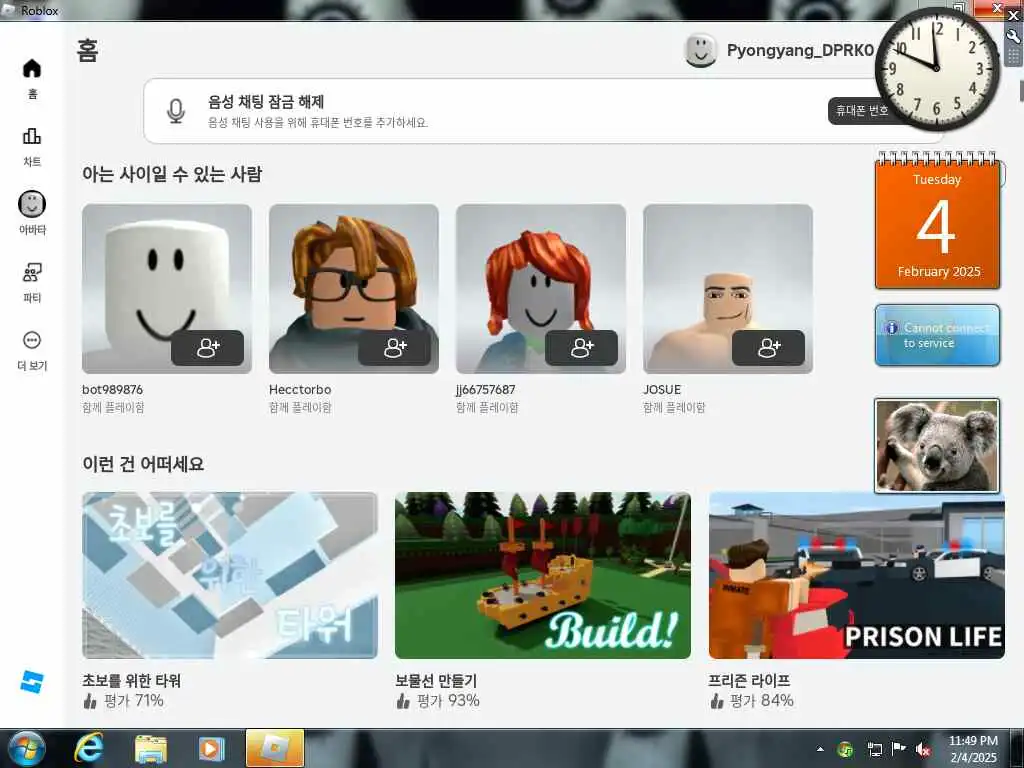Open the Build a Boat game thumbnail
This screenshot has width=1024, height=768.
point(543,575)
